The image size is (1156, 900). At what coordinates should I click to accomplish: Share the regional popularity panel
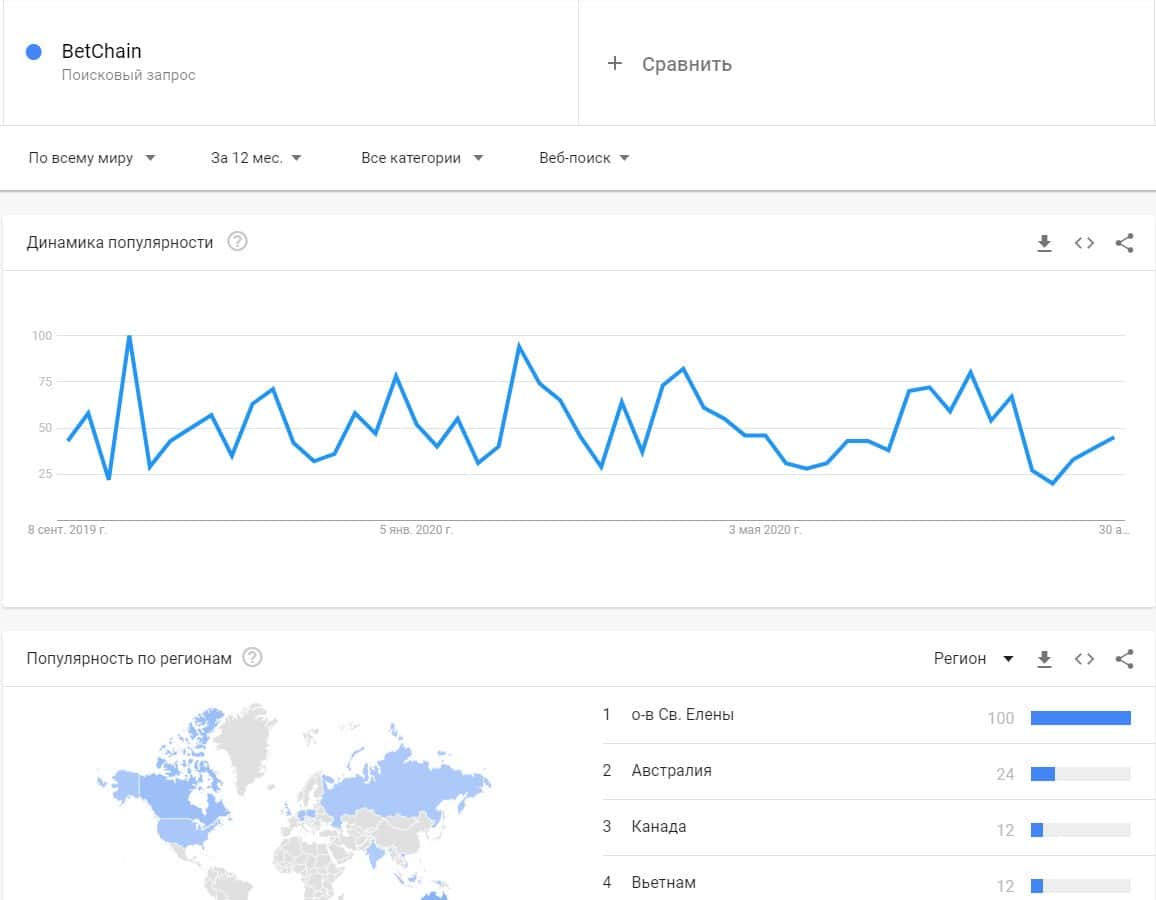pos(1124,659)
